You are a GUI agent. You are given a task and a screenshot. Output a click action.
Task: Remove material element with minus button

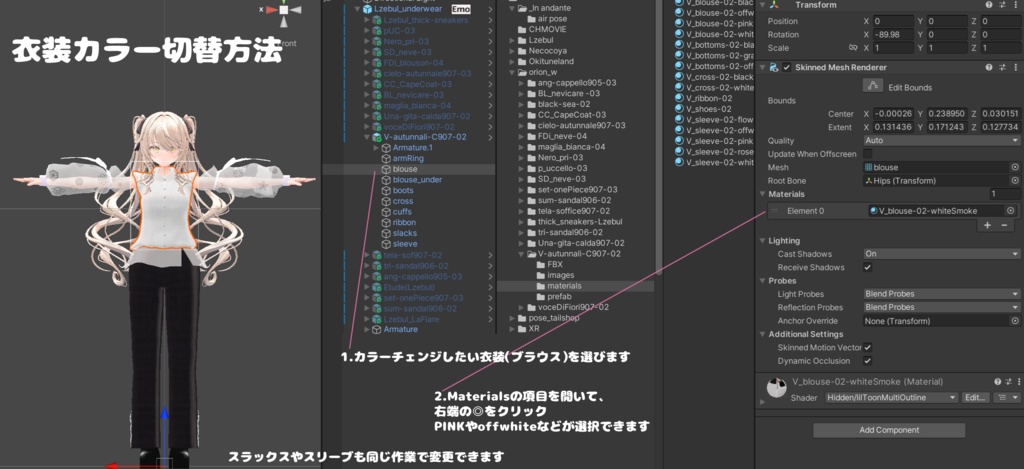[1004, 225]
